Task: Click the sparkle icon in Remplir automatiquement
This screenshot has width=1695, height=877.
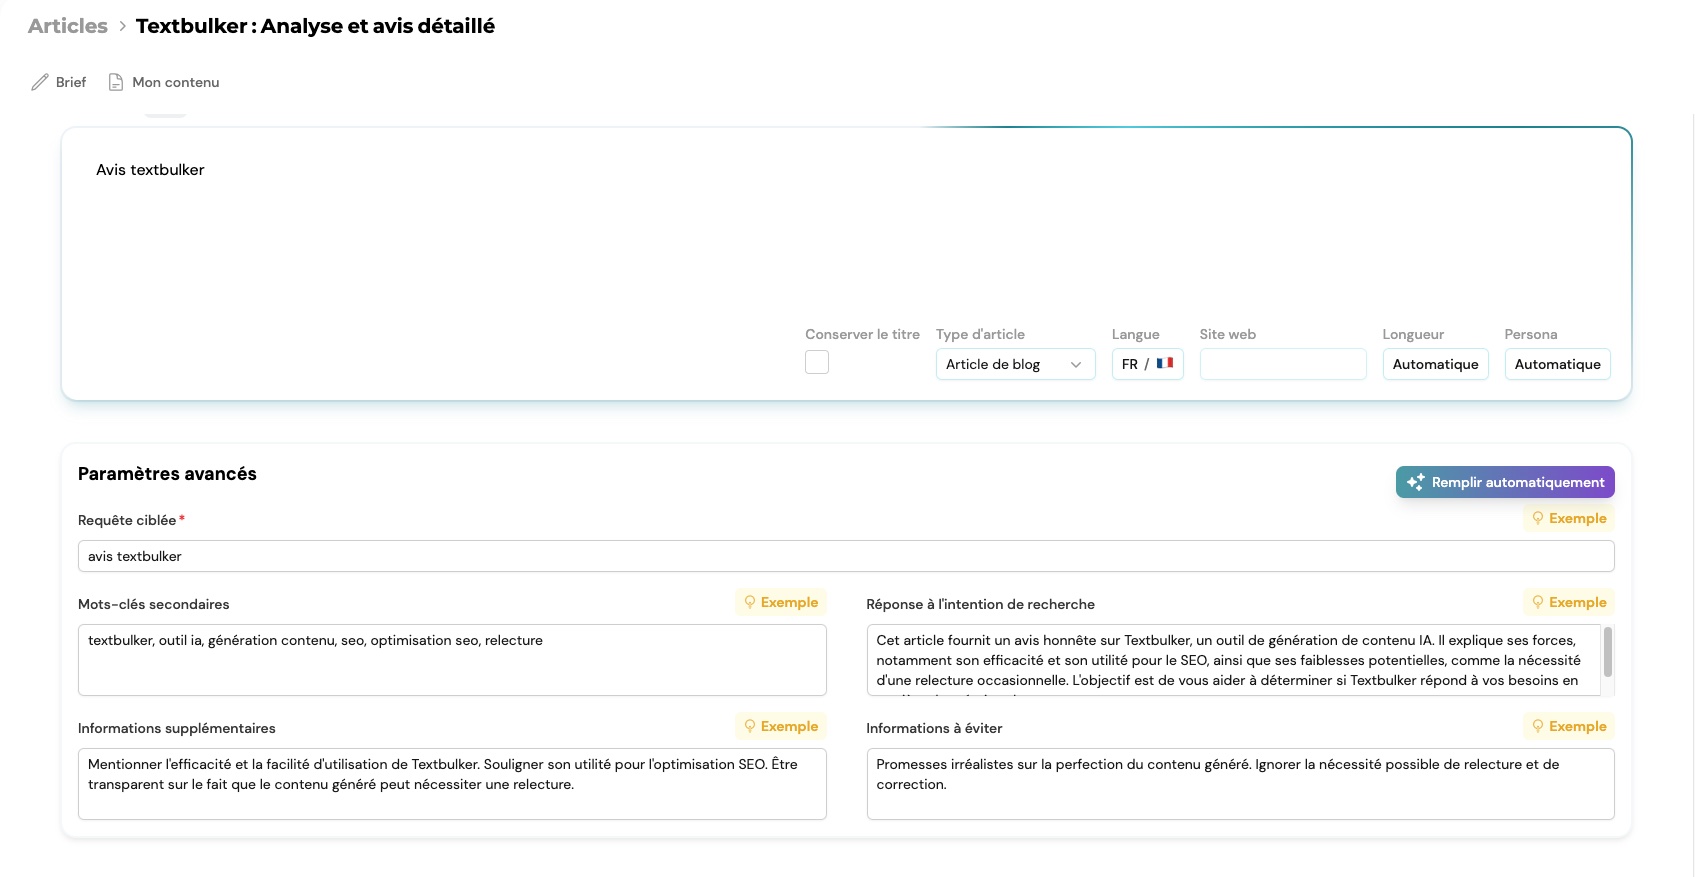Action: 1415,482
